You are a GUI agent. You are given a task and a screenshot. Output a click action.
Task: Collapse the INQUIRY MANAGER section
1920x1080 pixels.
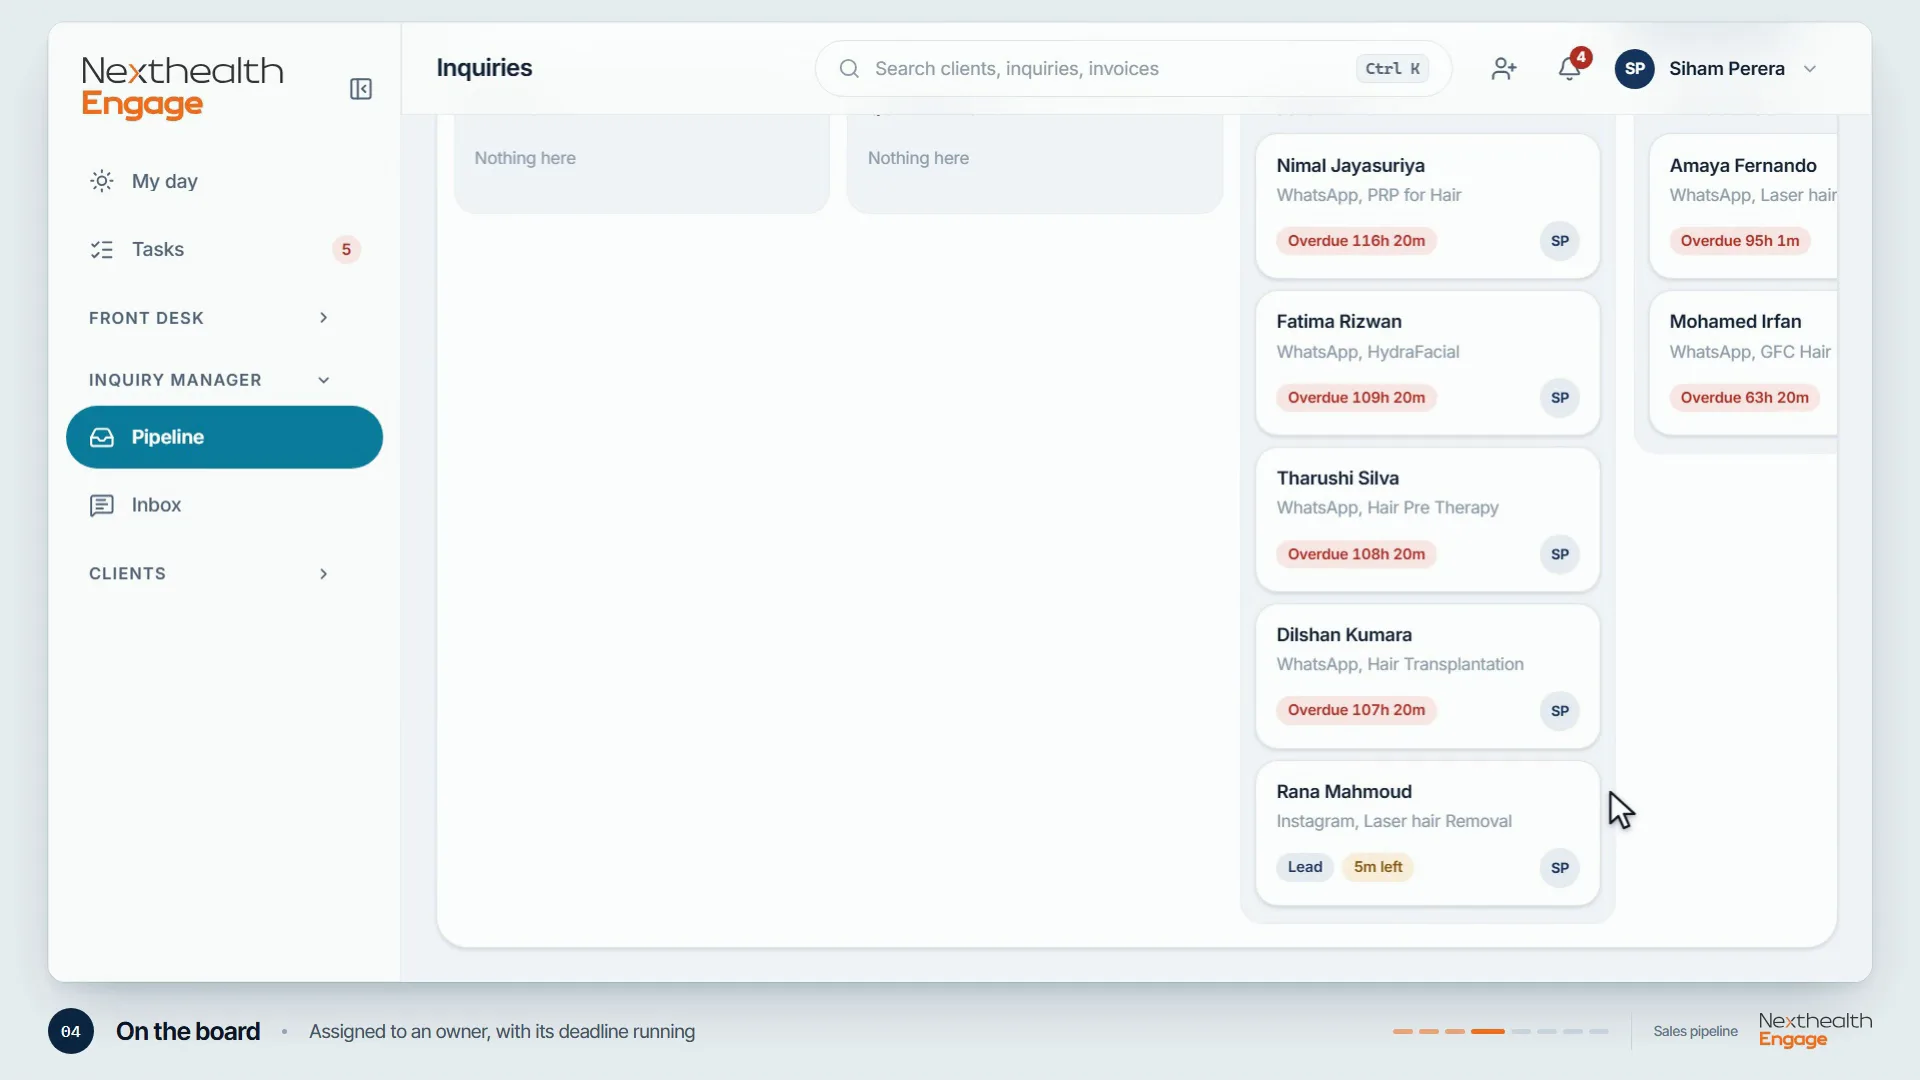[210, 380]
